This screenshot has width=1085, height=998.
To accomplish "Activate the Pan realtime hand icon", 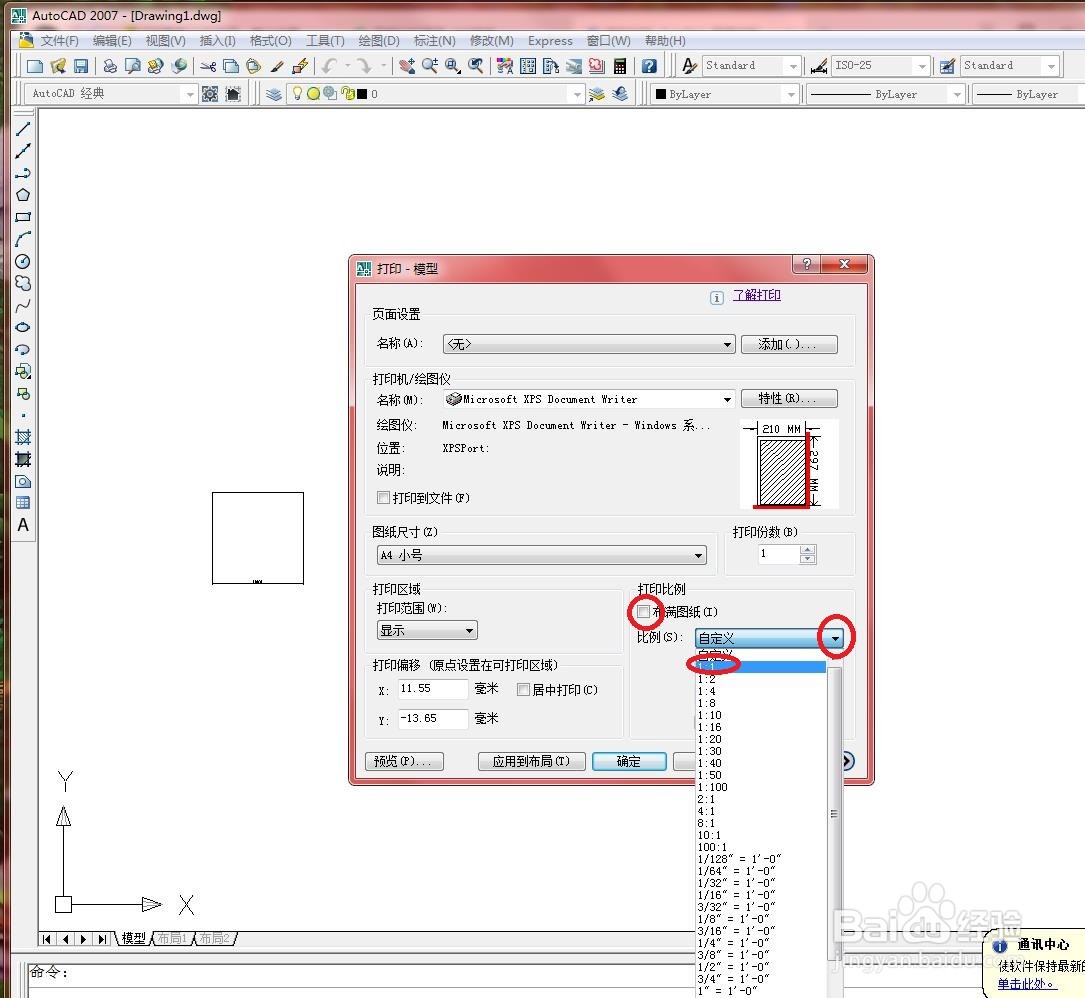I will coord(407,66).
